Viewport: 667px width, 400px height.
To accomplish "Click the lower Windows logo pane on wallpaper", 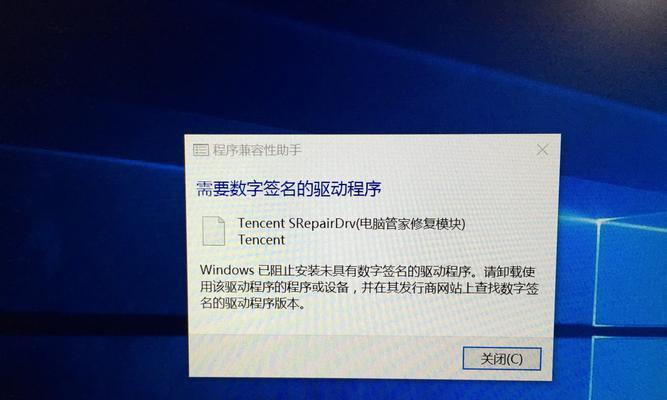I will (x=629, y=368).
